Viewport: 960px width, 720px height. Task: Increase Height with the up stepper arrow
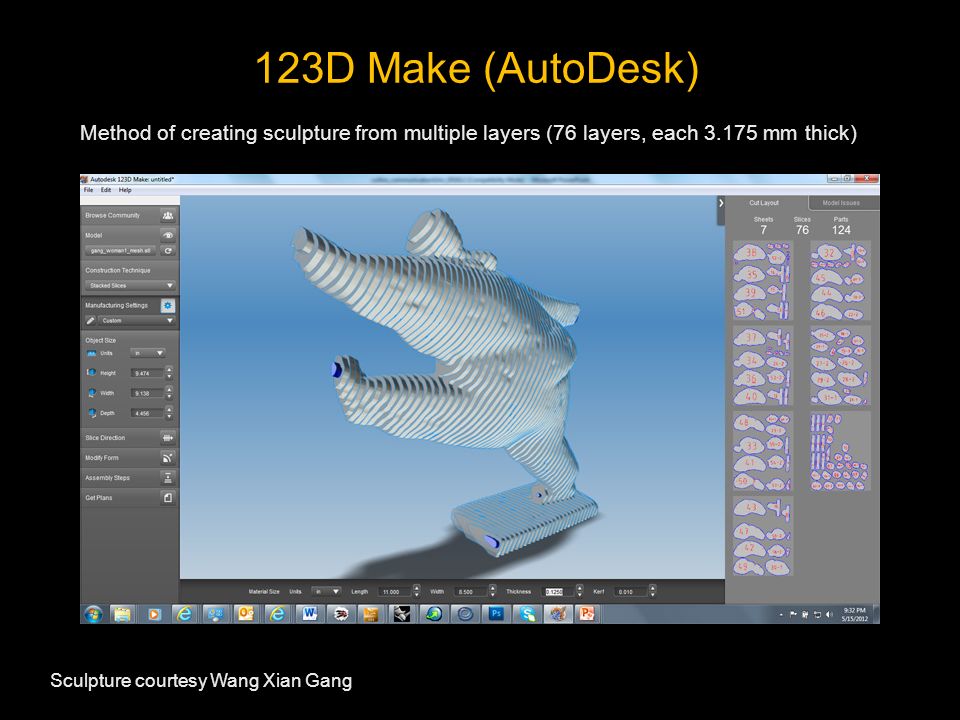170,370
